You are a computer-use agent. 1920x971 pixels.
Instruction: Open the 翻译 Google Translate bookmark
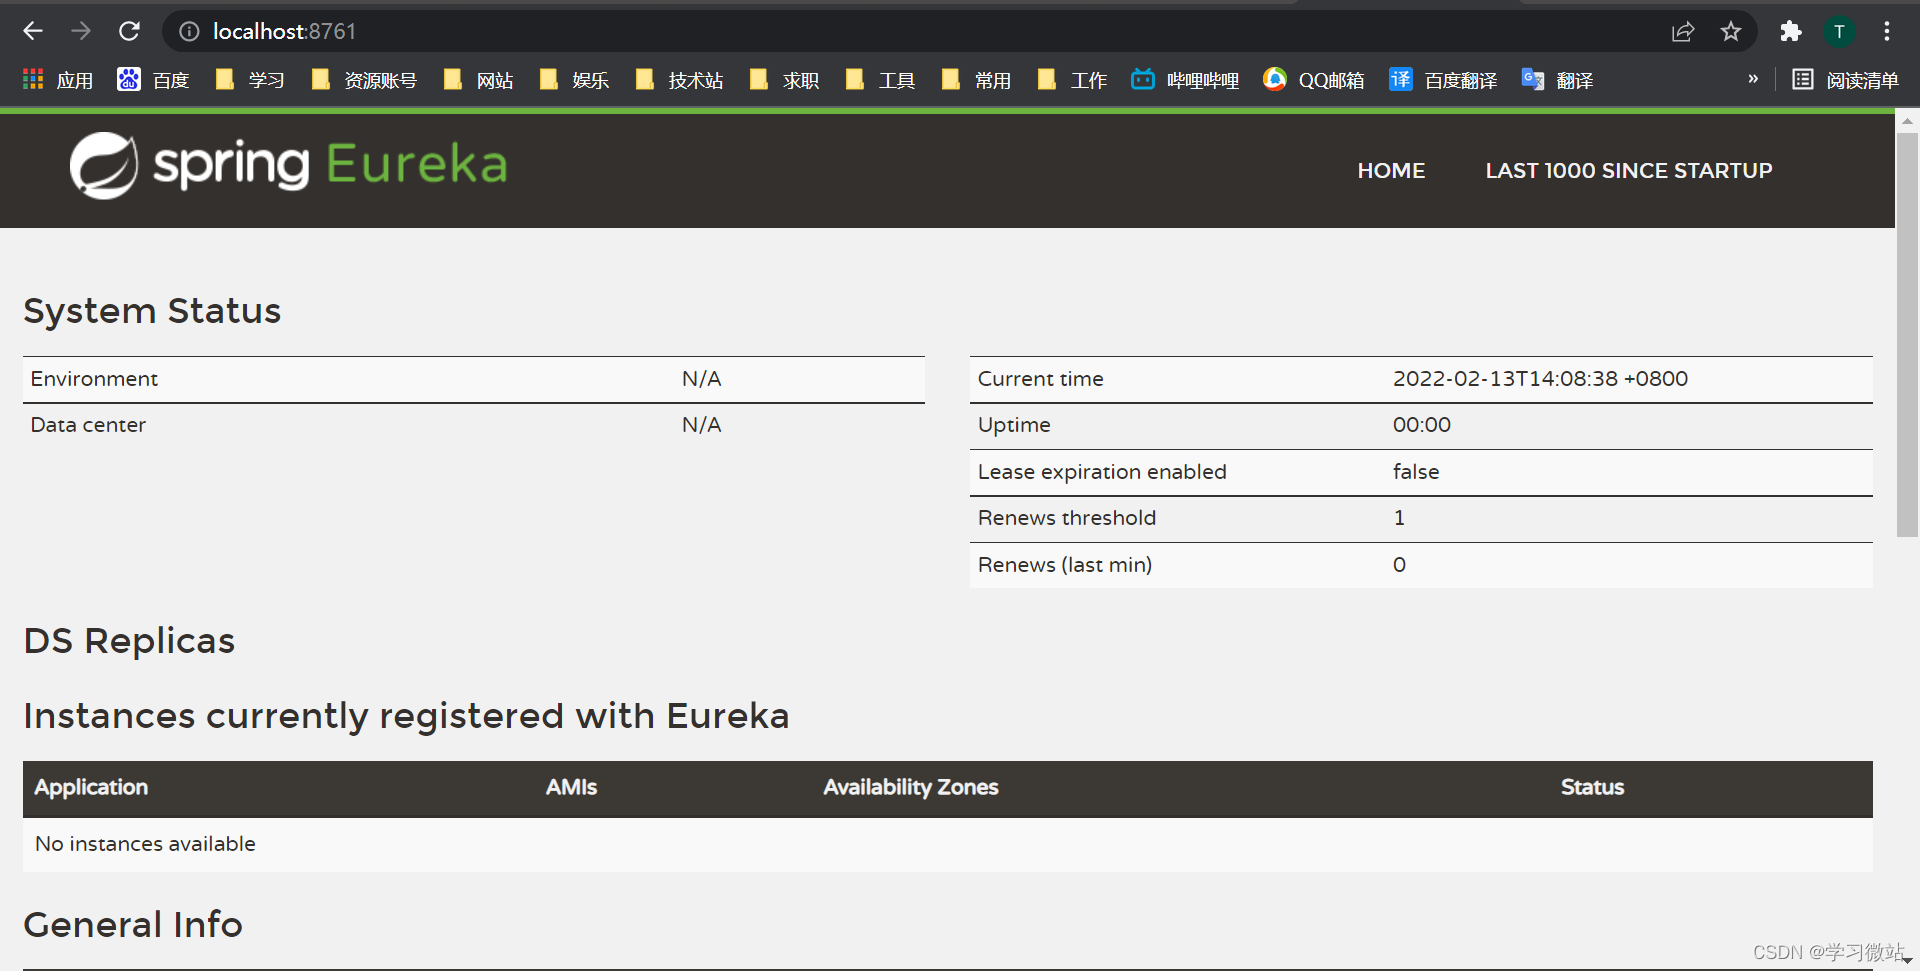pyautogui.click(x=1557, y=80)
